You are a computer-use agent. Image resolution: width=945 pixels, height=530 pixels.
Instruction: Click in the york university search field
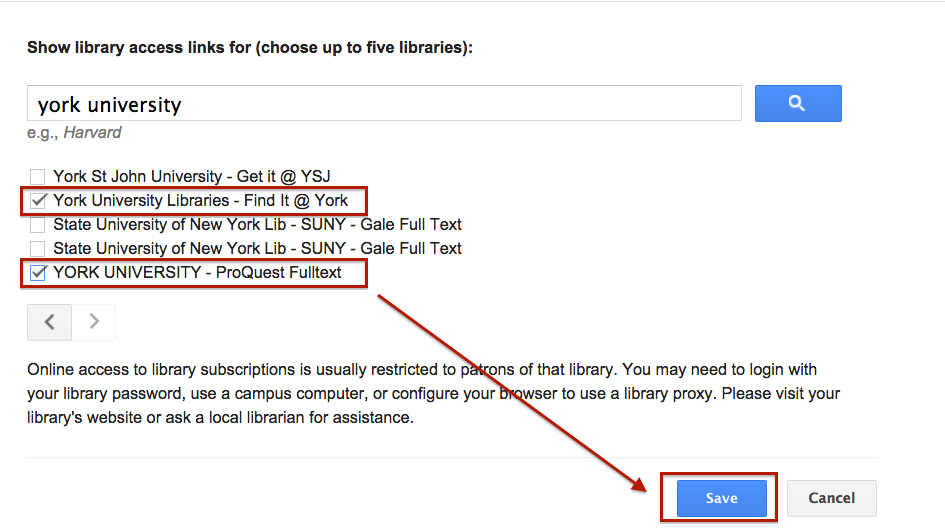coord(384,103)
